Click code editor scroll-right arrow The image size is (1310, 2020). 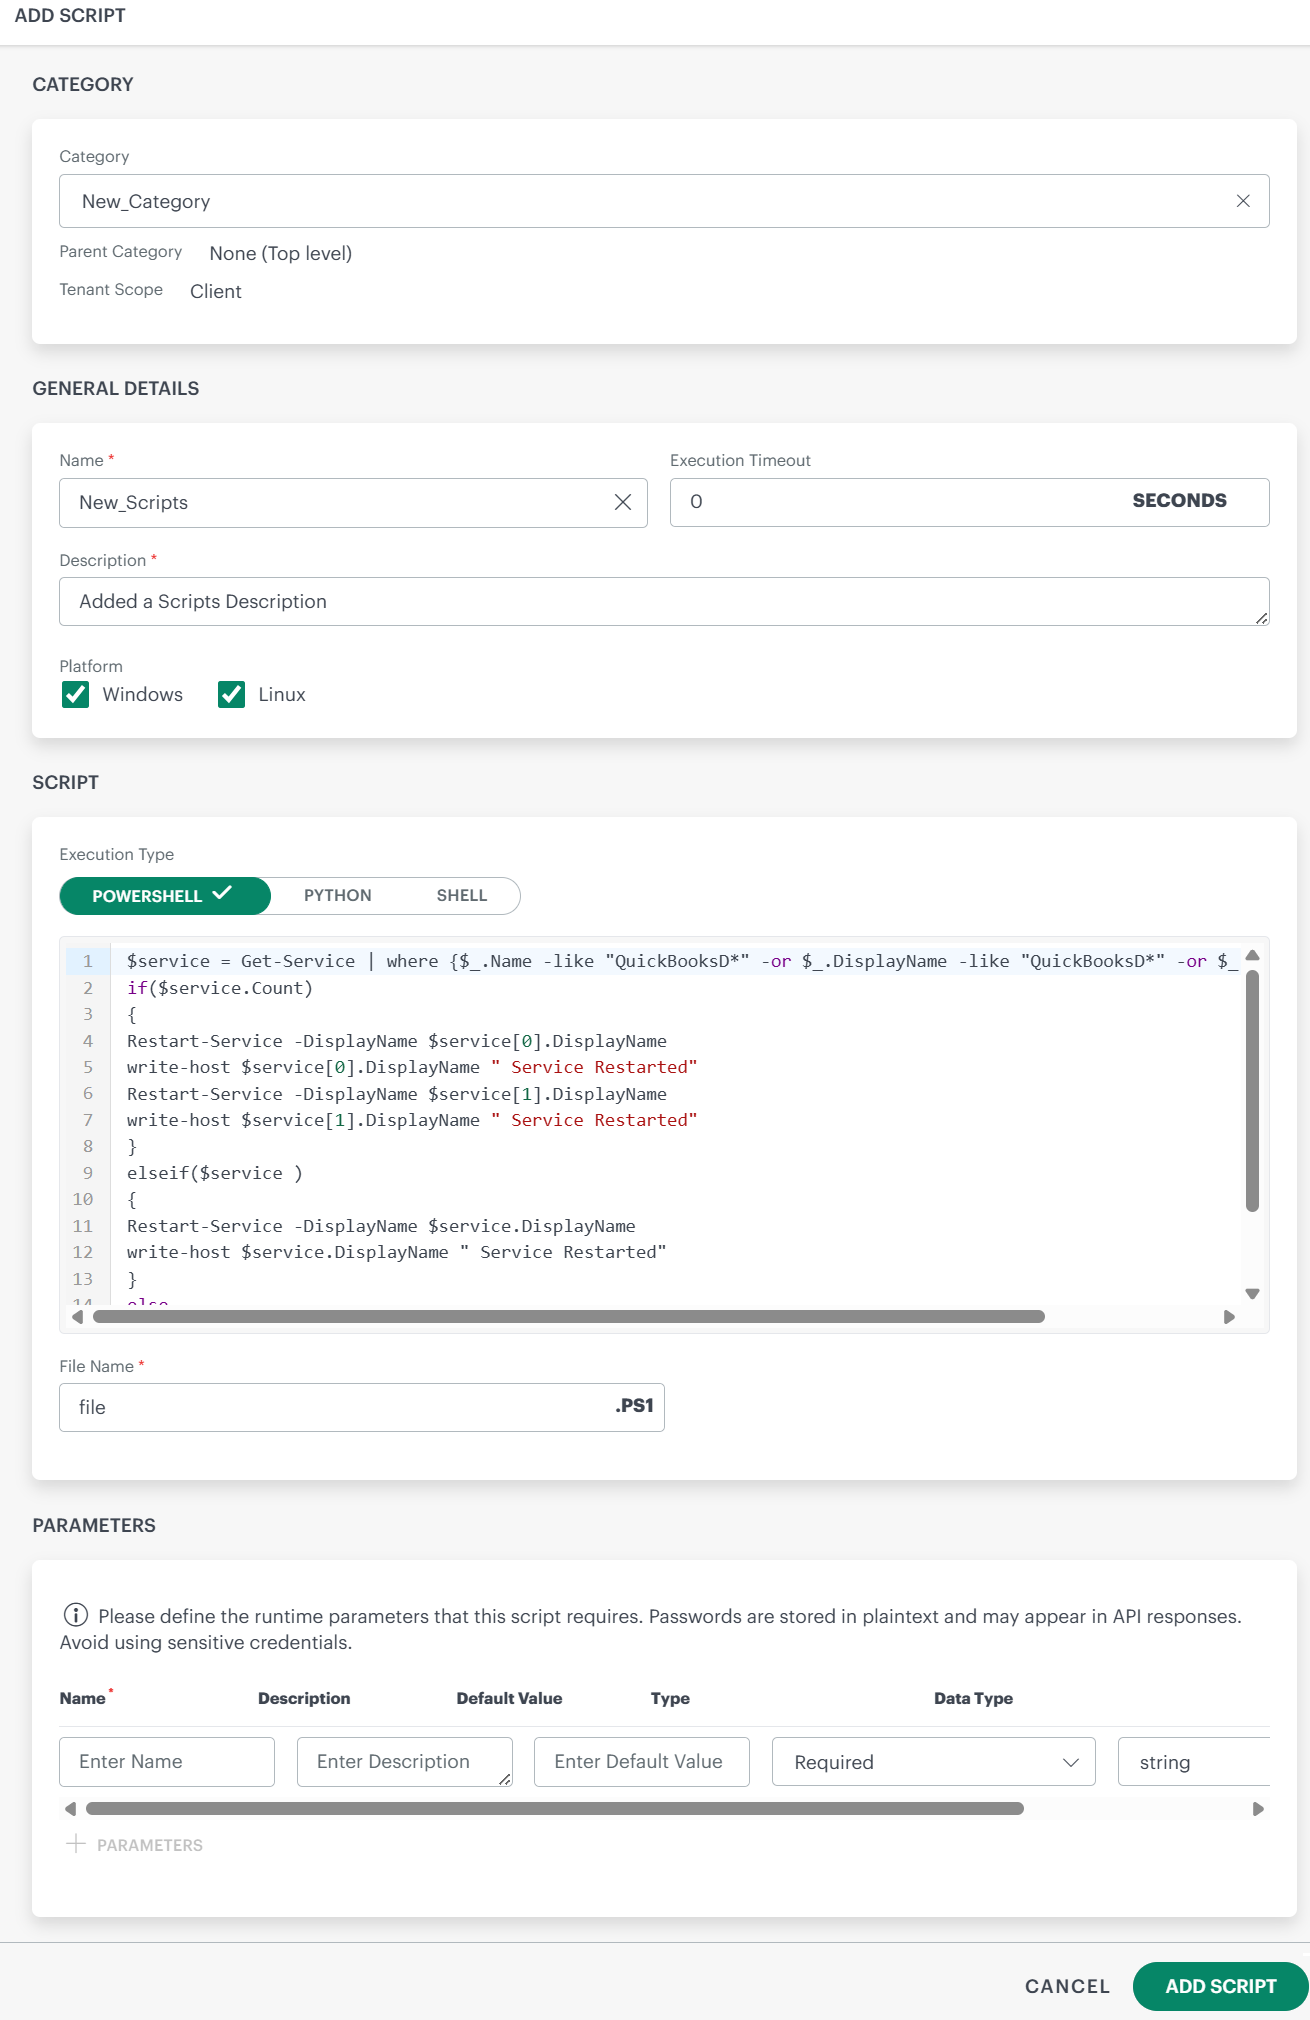pyautogui.click(x=1229, y=1317)
